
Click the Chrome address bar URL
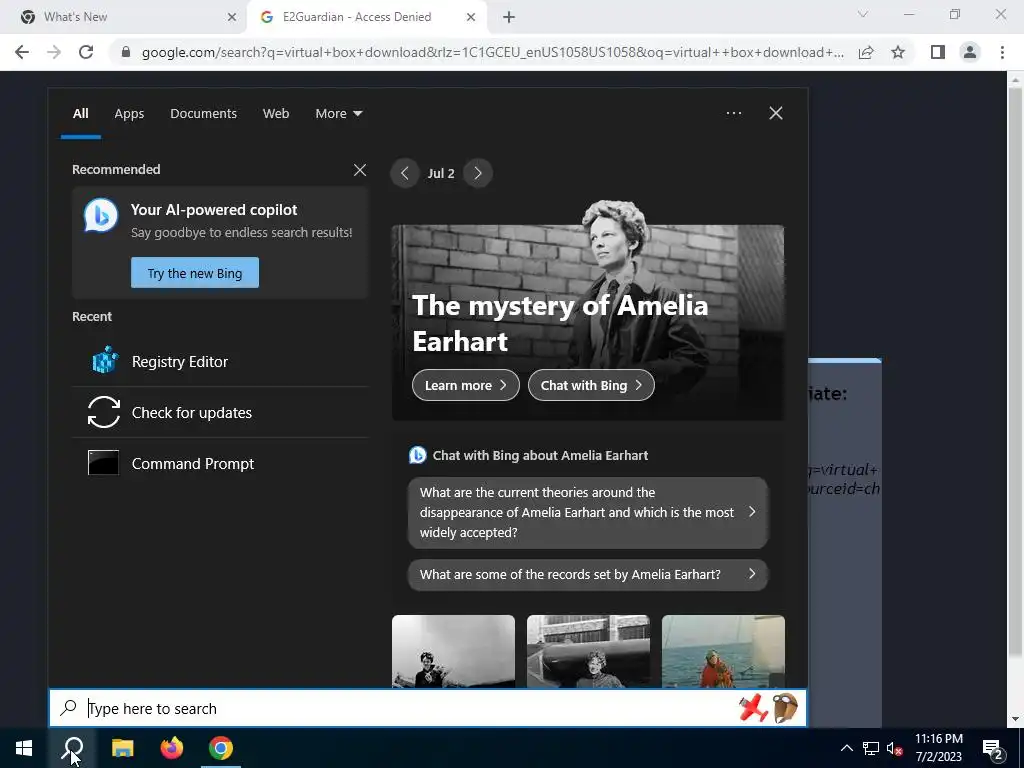[492, 52]
